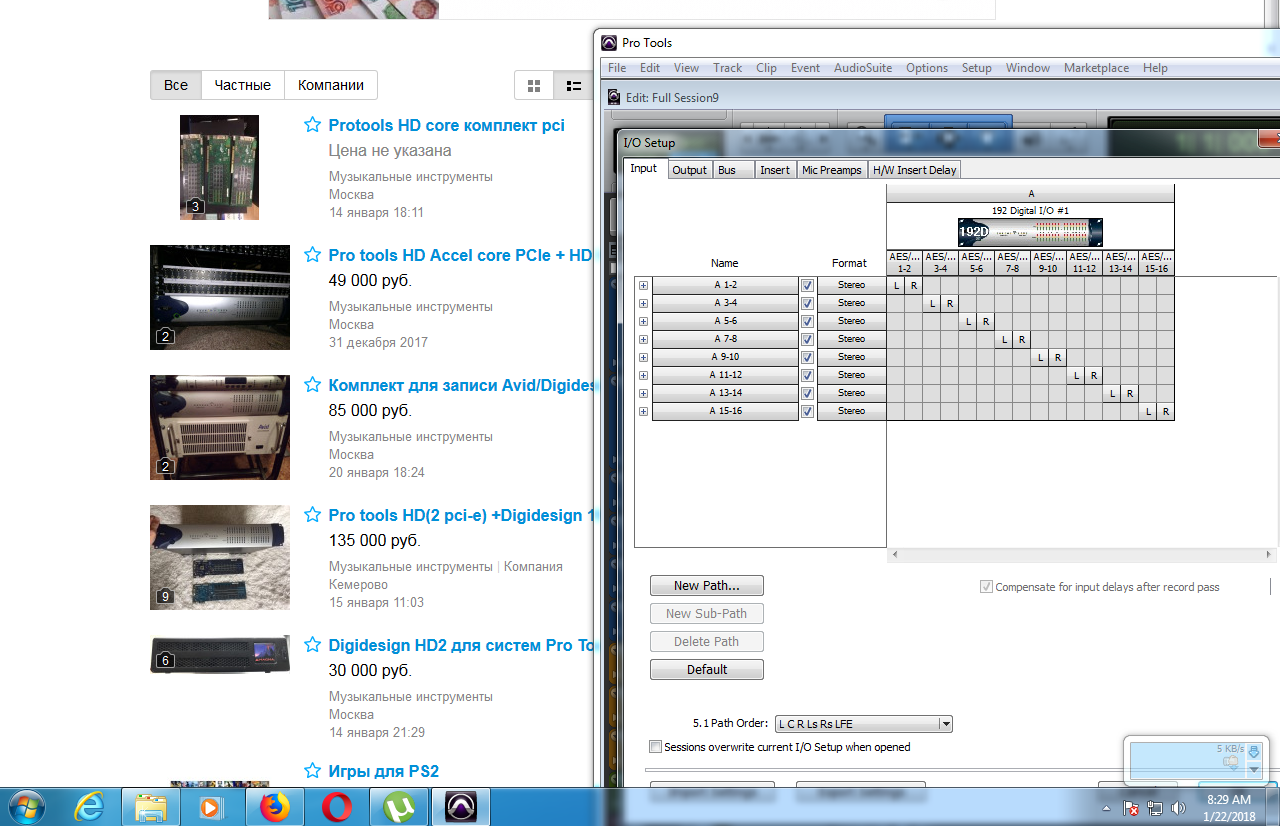The width and height of the screenshot is (1280, 826).
Task: Expand the A 3-4 path sub-paths
Action: 643,303
